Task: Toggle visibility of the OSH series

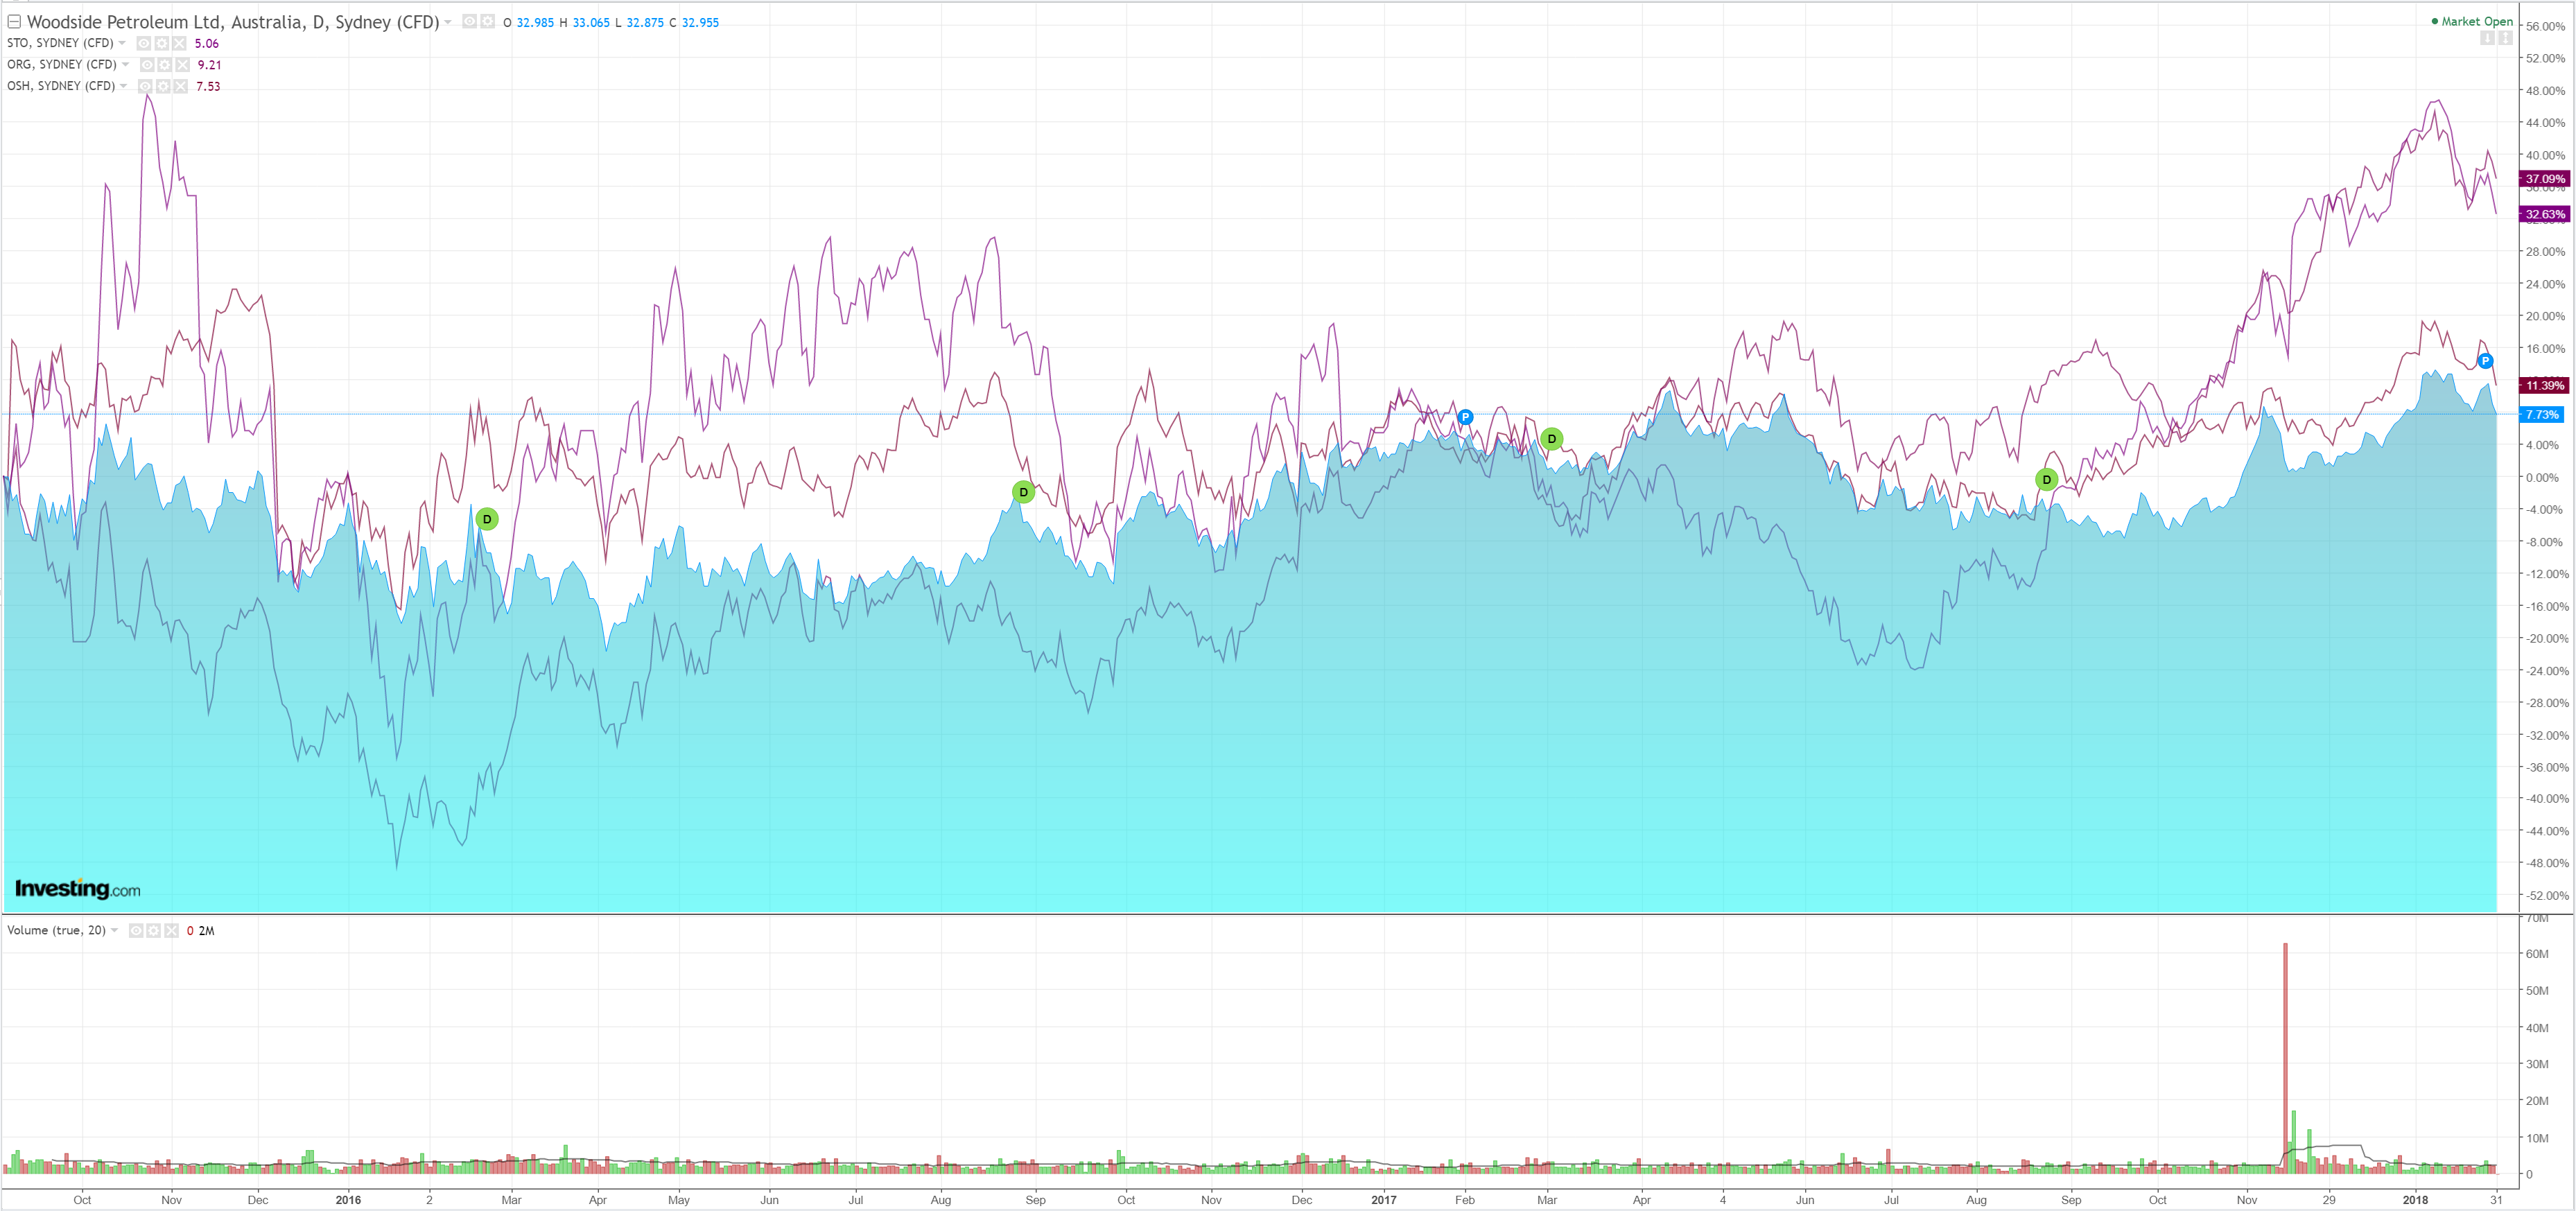Action: 145,86
